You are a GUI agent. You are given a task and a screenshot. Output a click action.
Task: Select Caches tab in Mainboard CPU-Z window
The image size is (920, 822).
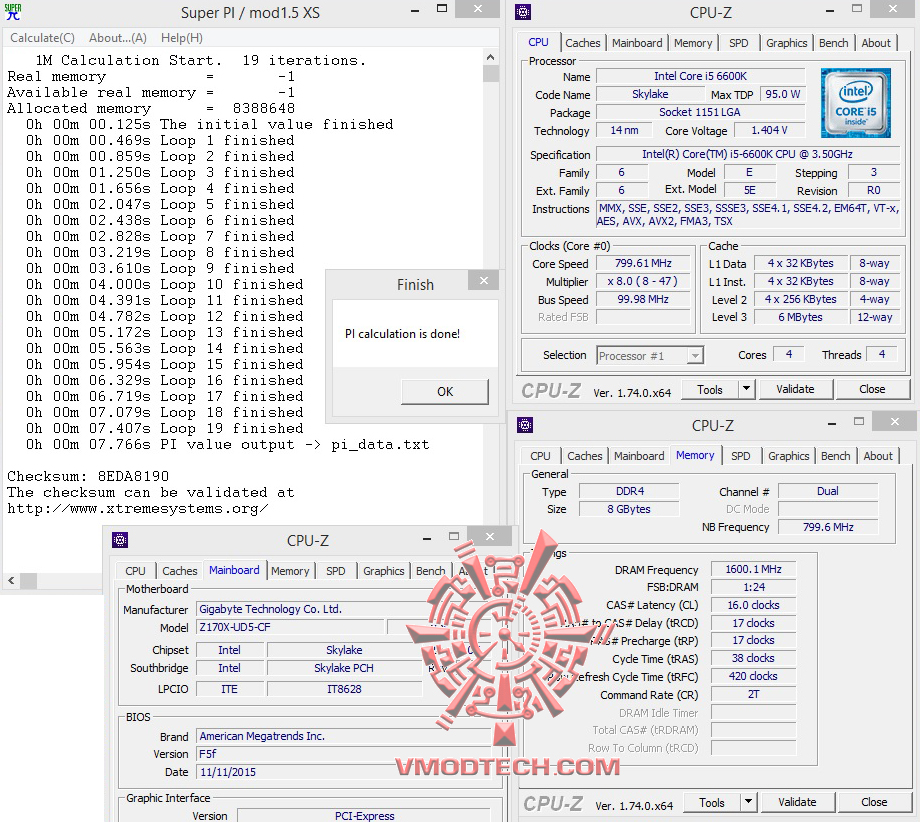(x=180, y=571)
